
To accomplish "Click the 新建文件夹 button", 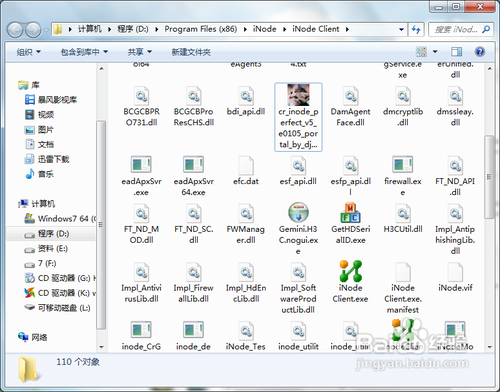I will click(191, 52).
